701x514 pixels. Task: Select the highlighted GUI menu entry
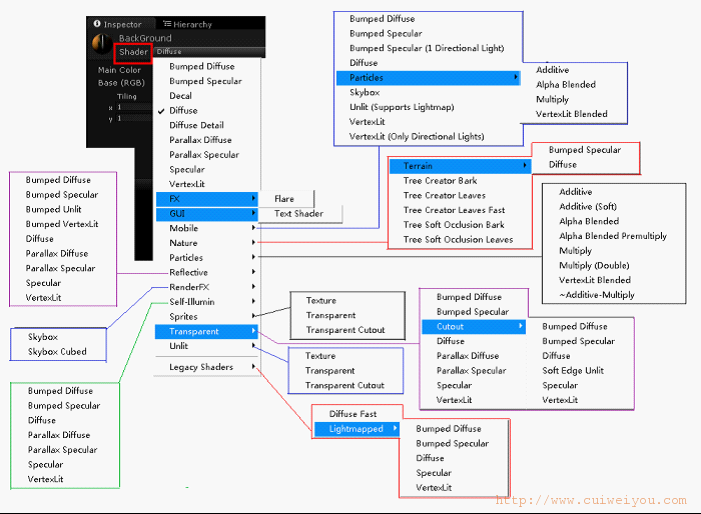(x=207, y=214)
